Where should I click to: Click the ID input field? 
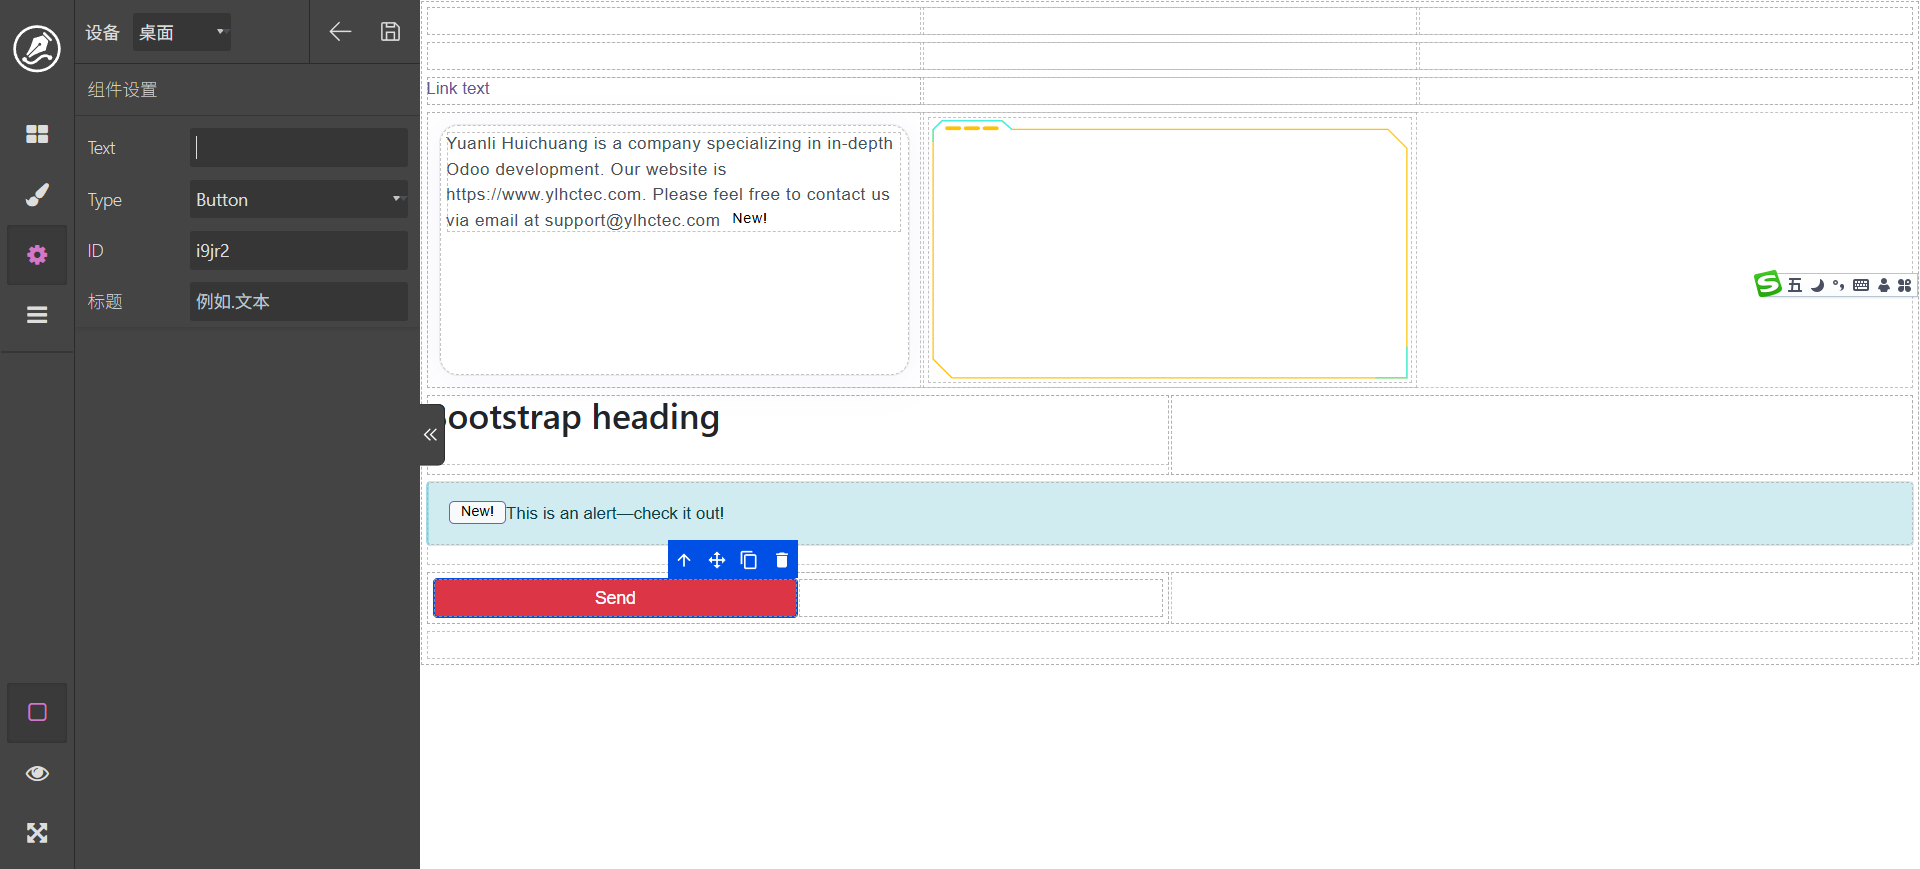[298, 251]
